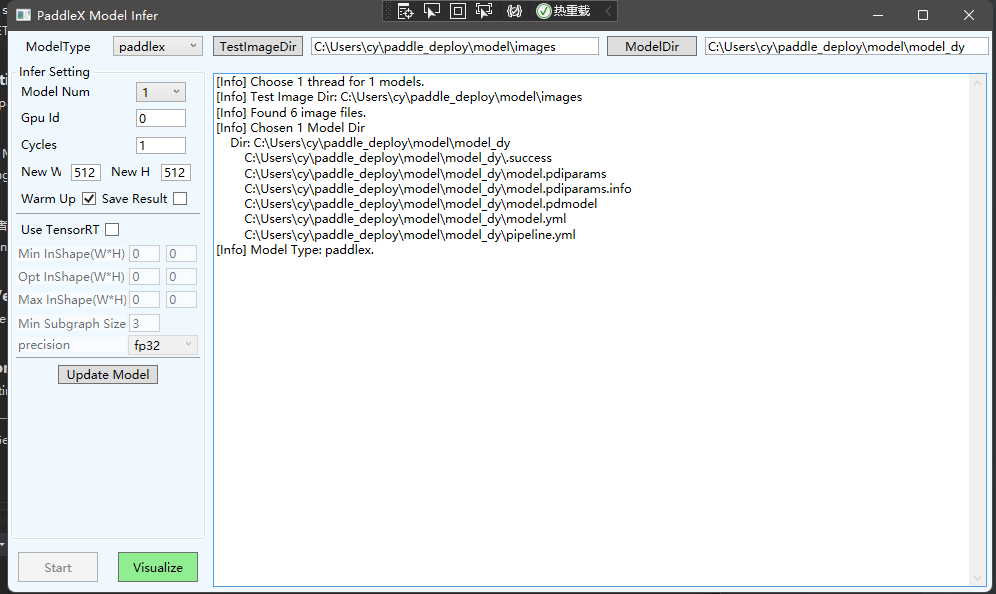The width and height of the screenshot is (996, 594).
Task: Enable the Save Result checkbox
Action: pyautogui.click(x=180, y=199)
